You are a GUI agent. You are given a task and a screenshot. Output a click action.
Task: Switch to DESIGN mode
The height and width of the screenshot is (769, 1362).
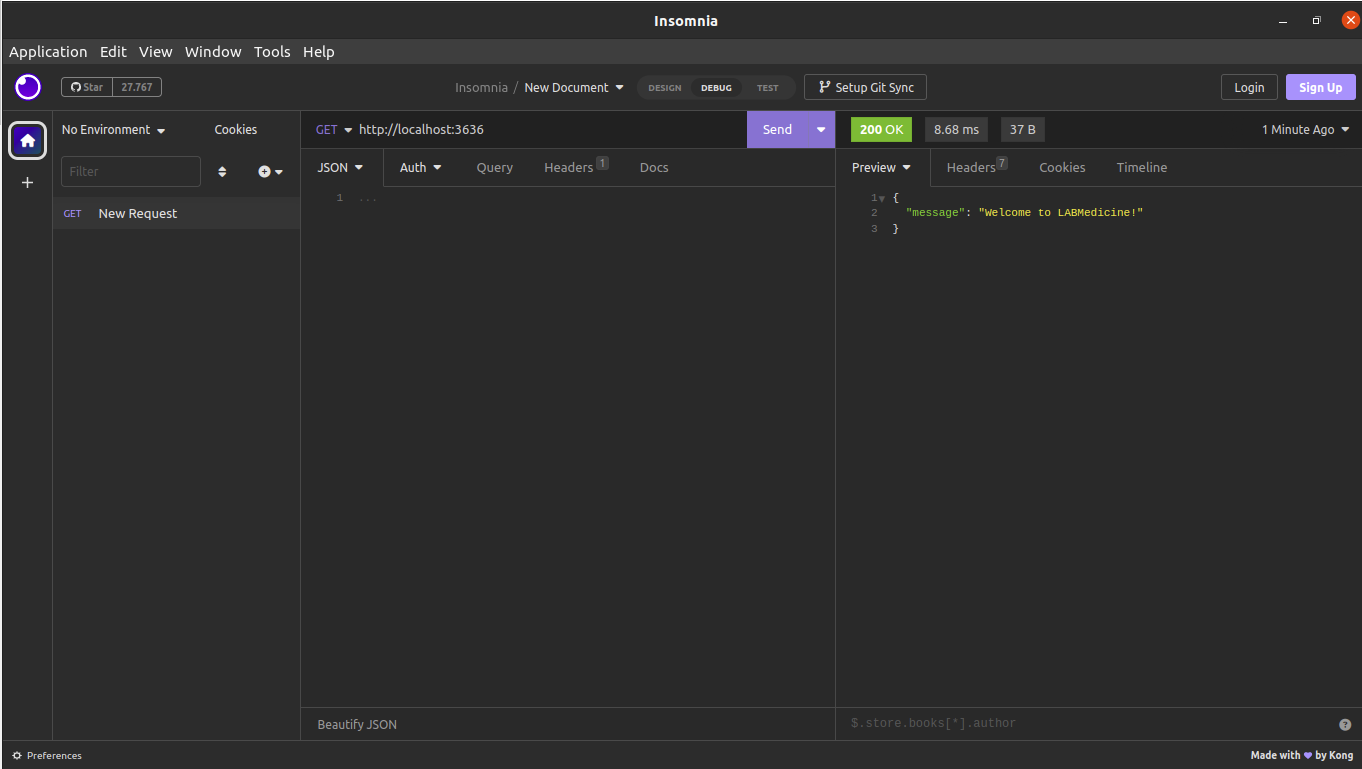pyautogui.click(x=665, y=88)
